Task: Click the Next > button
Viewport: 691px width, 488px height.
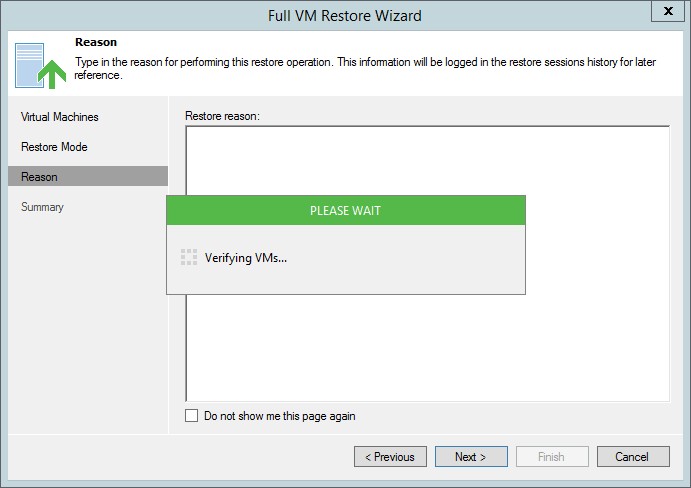Action: [x=471, y=457]
